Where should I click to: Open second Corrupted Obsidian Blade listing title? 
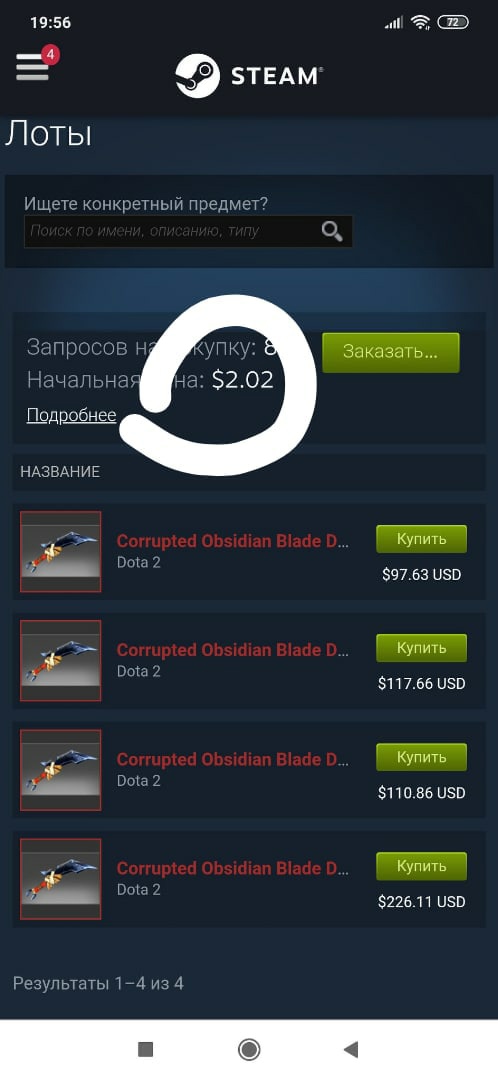point(233,650)
